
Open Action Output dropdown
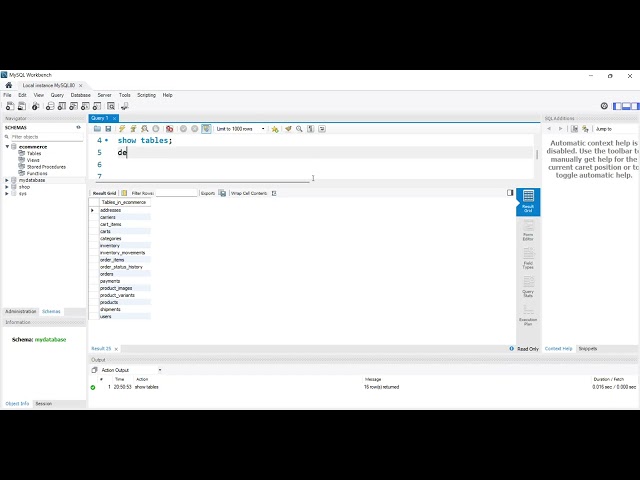click(131, 370)
